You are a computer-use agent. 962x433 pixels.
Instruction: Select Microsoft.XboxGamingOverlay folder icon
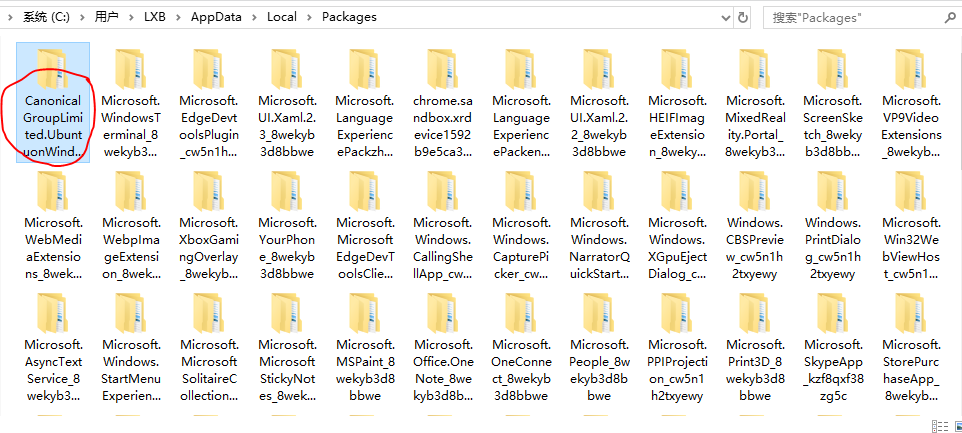[x=209, y=191]
